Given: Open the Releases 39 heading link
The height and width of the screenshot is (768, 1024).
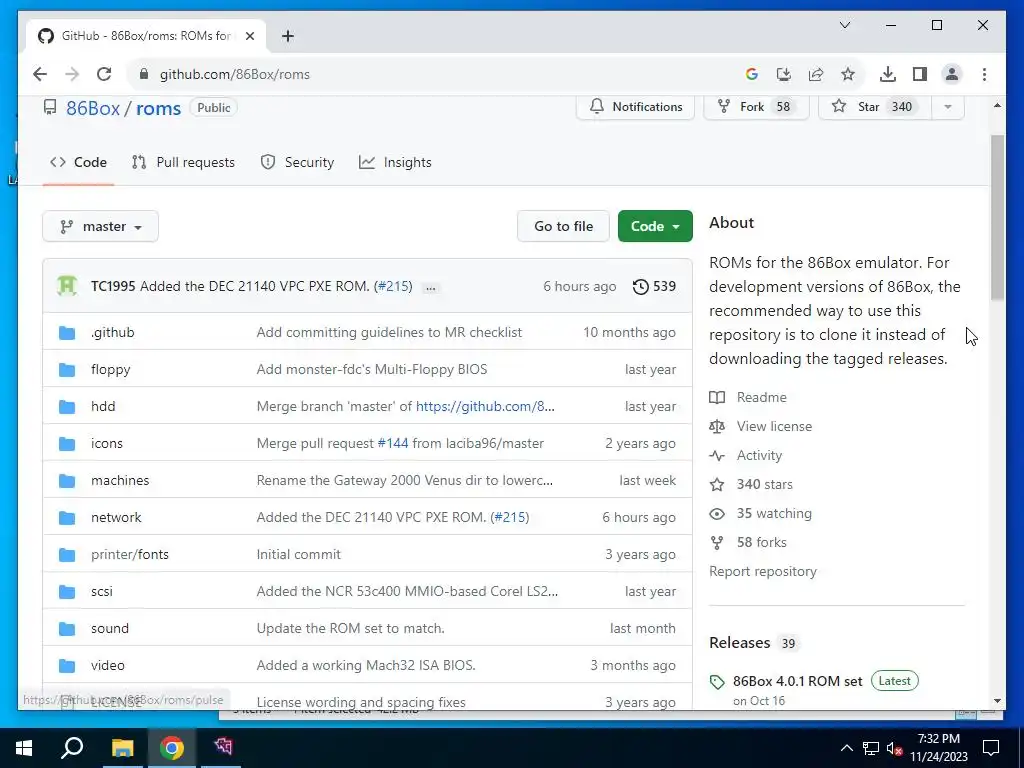Looking at the screenshot, I should (753, 643).
